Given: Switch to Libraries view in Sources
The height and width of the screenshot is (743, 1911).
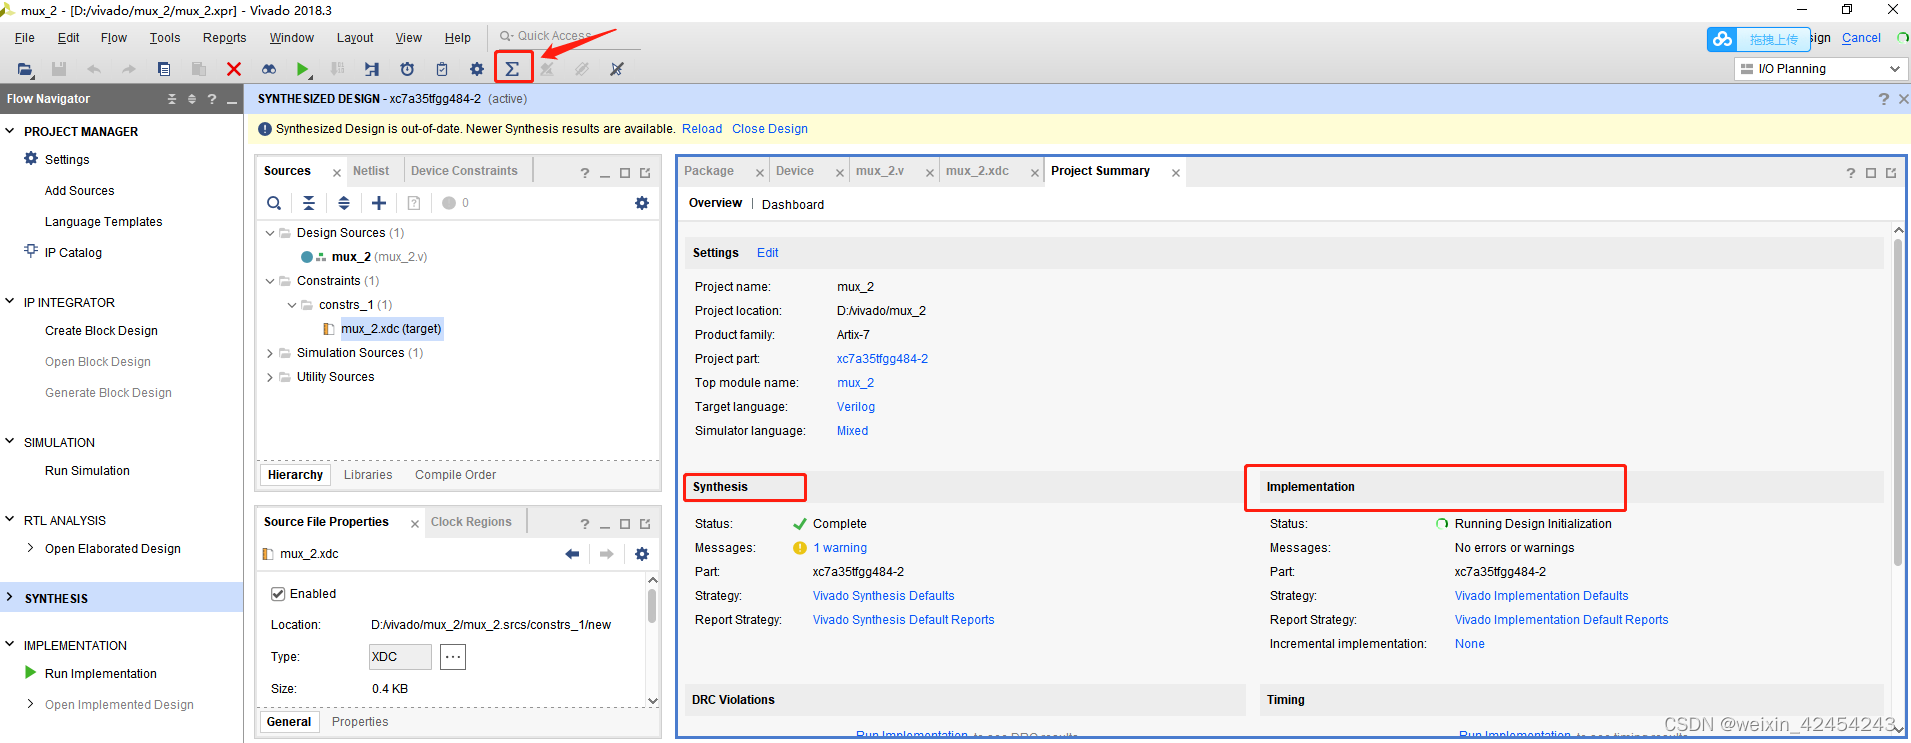Looking at the screenshot, I should pyautogui.click(x=368, y=475).
